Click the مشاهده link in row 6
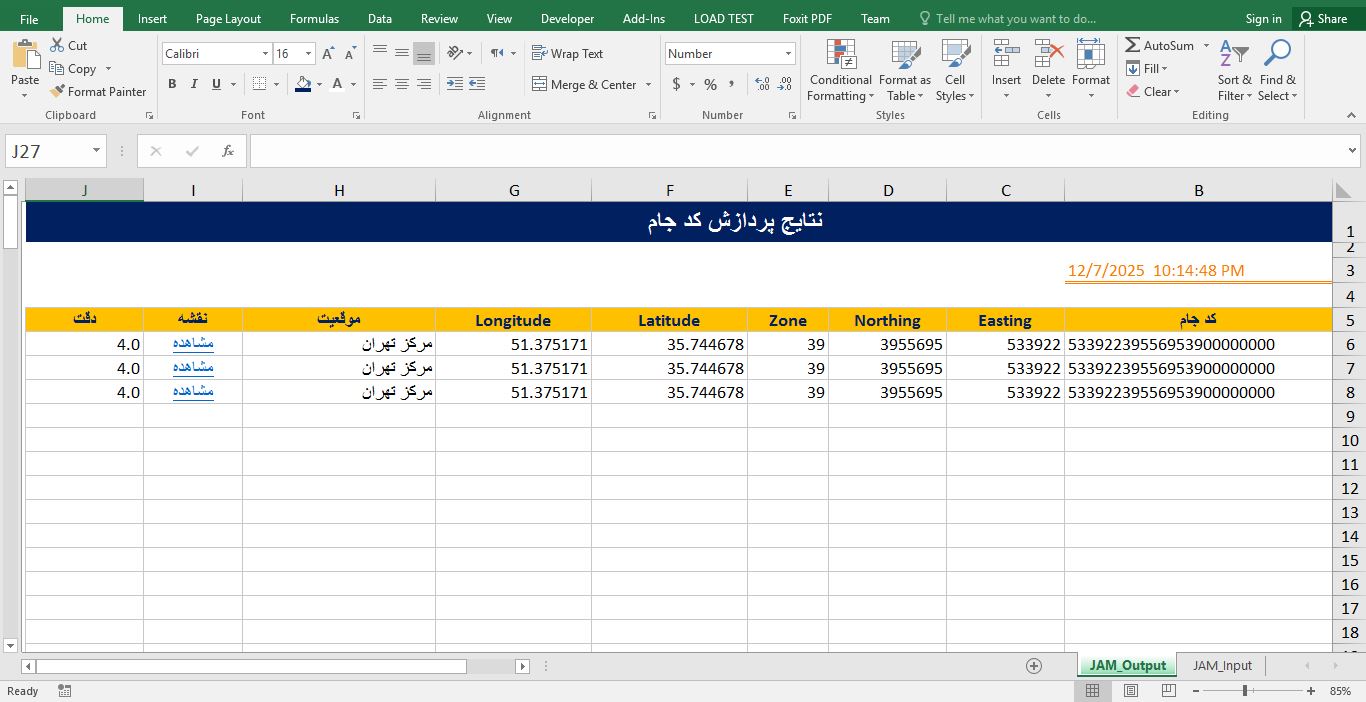Image resolution: width=1366 pixels, height=702 pixels. [x=194, y=344]
